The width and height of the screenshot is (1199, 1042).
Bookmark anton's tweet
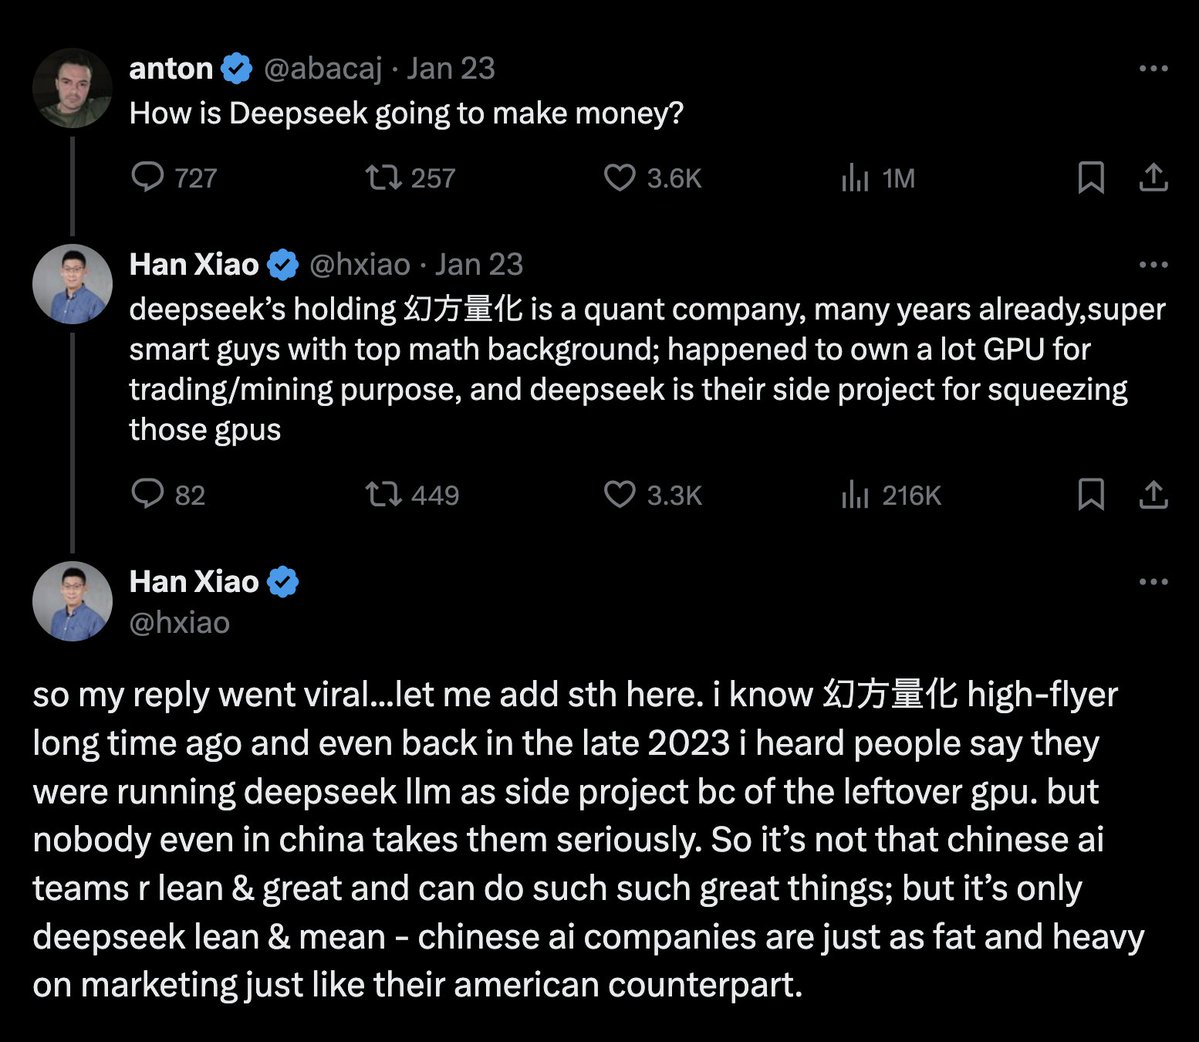[1091, 178]
